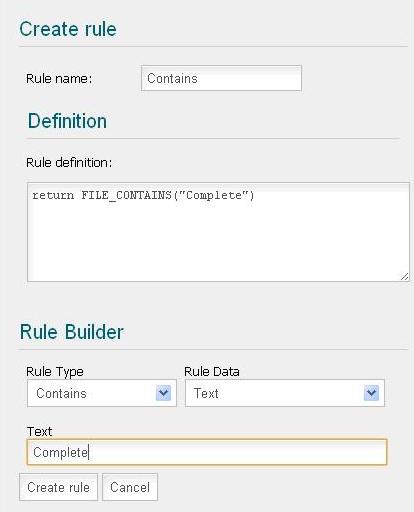Screen dimensions: 414x512
Task: Click the "Text" label above the input
Action: pos(39,431)
